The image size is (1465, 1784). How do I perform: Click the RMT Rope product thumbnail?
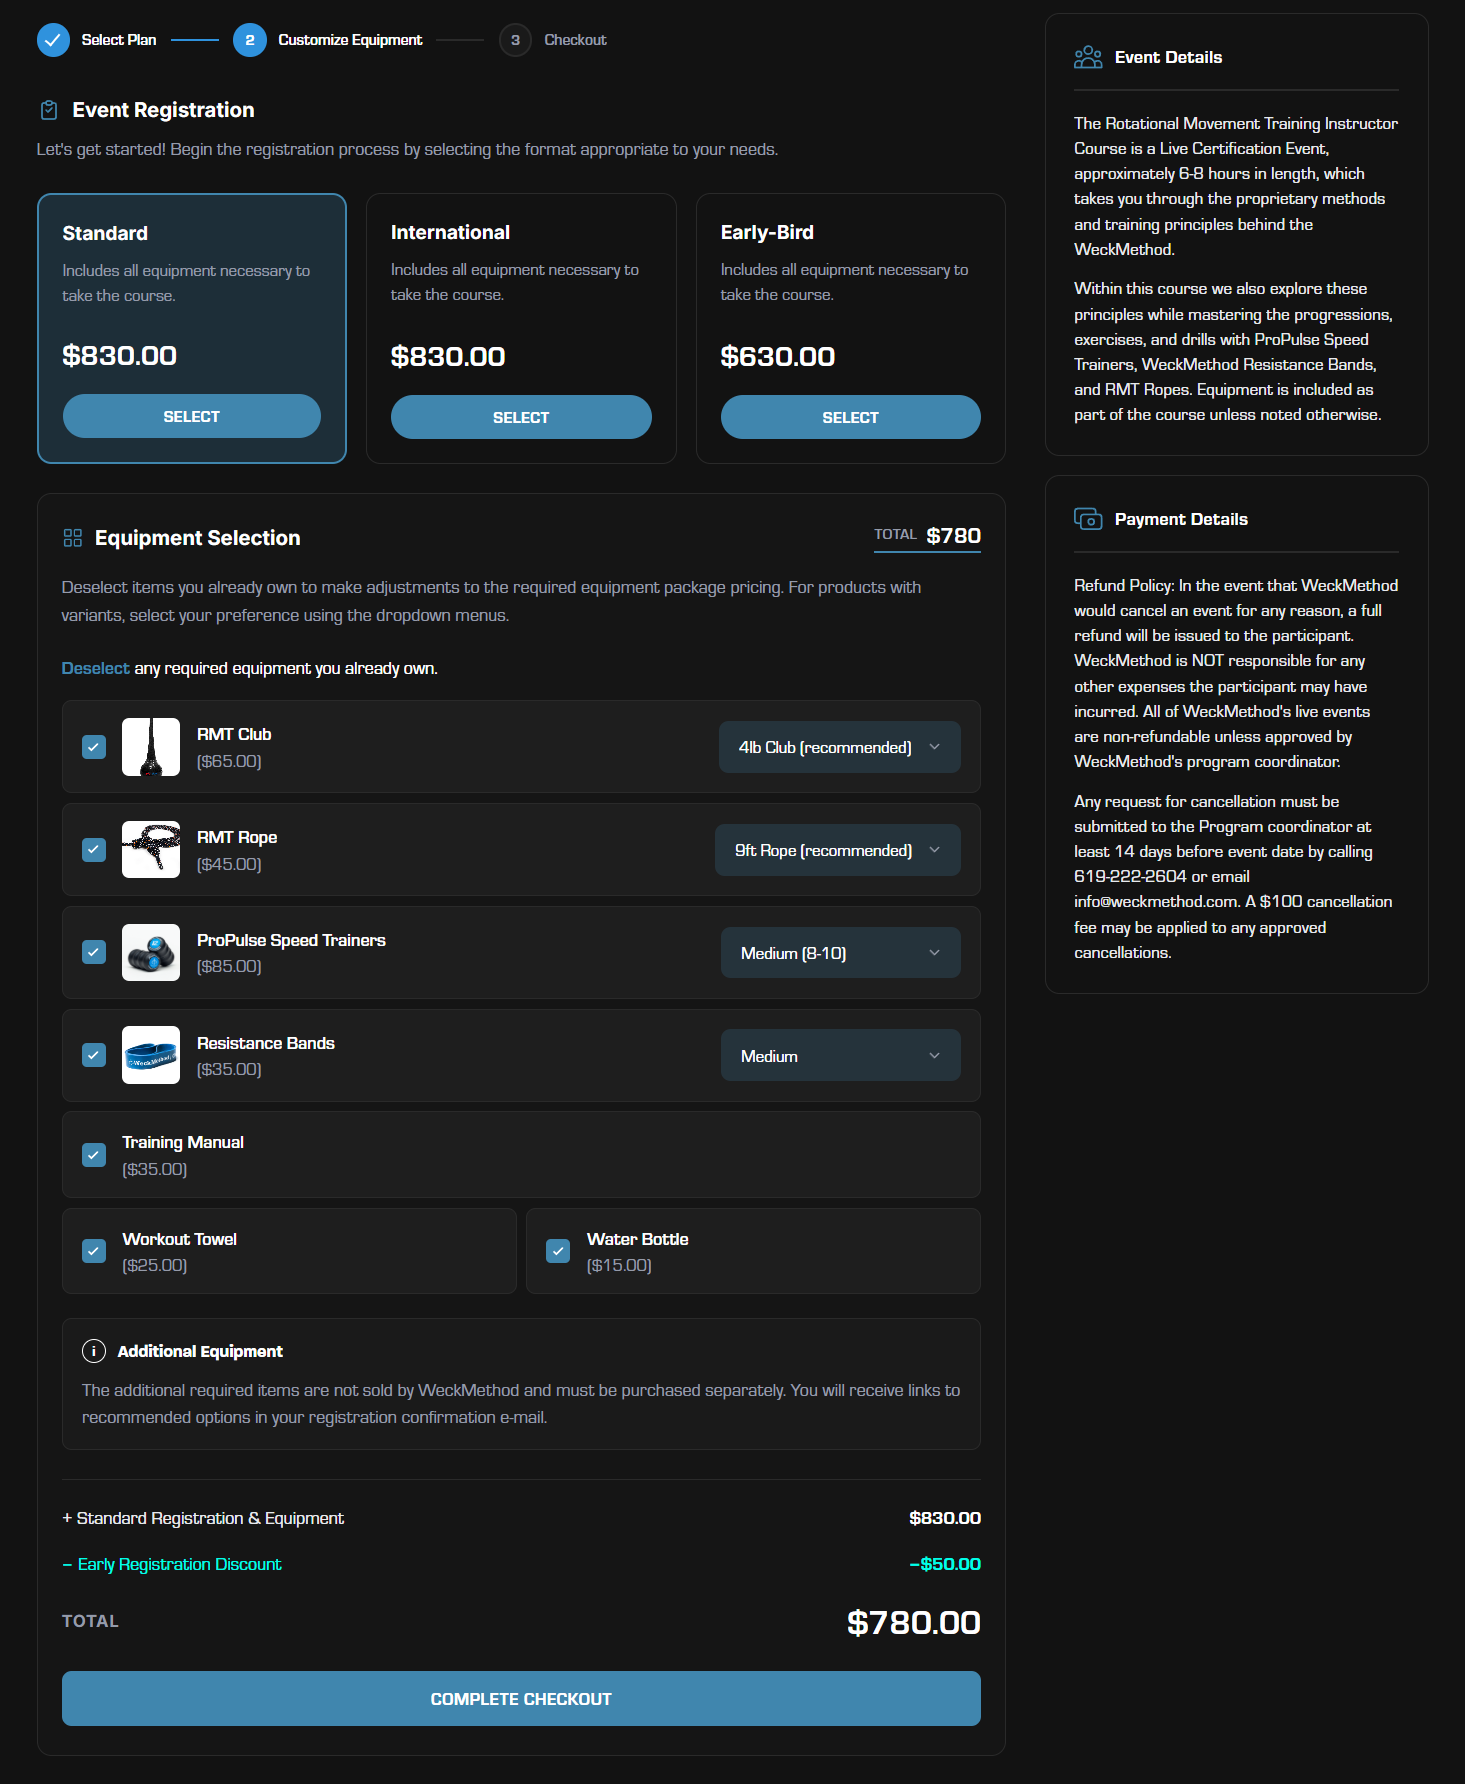coord(151,850)
